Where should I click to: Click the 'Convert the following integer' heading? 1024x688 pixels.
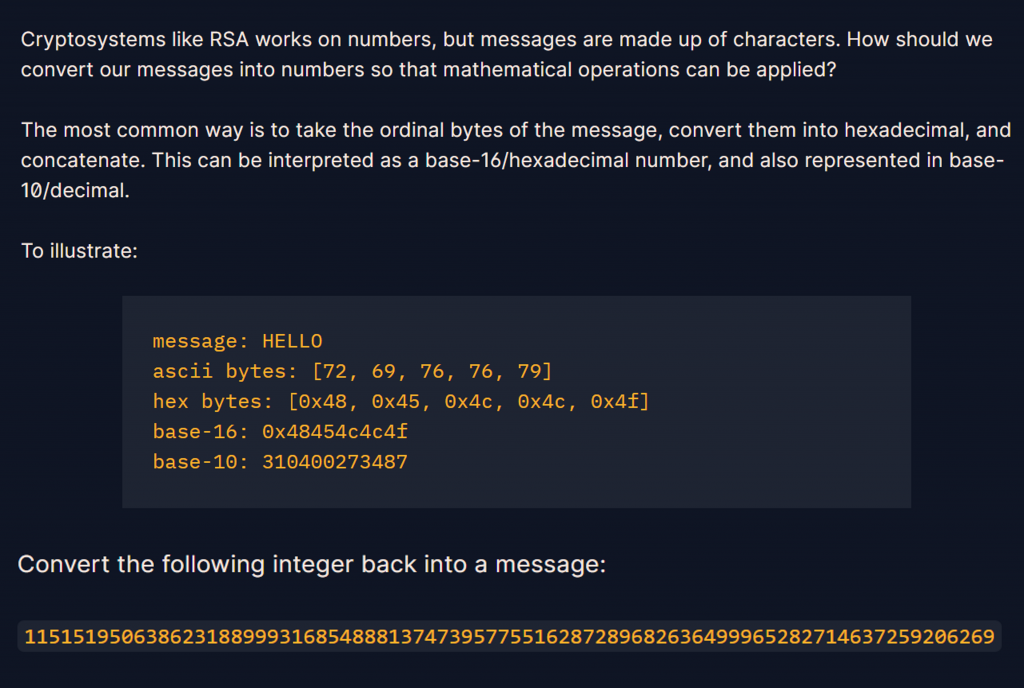(312, 564)
